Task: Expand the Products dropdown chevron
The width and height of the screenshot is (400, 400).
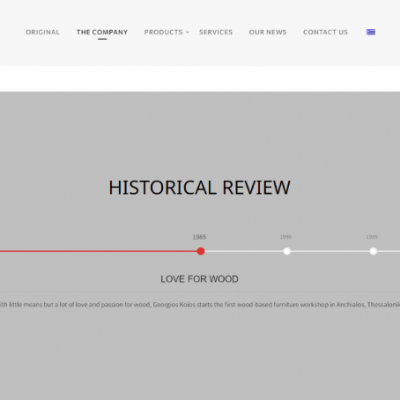Action: tap(188, 32)
